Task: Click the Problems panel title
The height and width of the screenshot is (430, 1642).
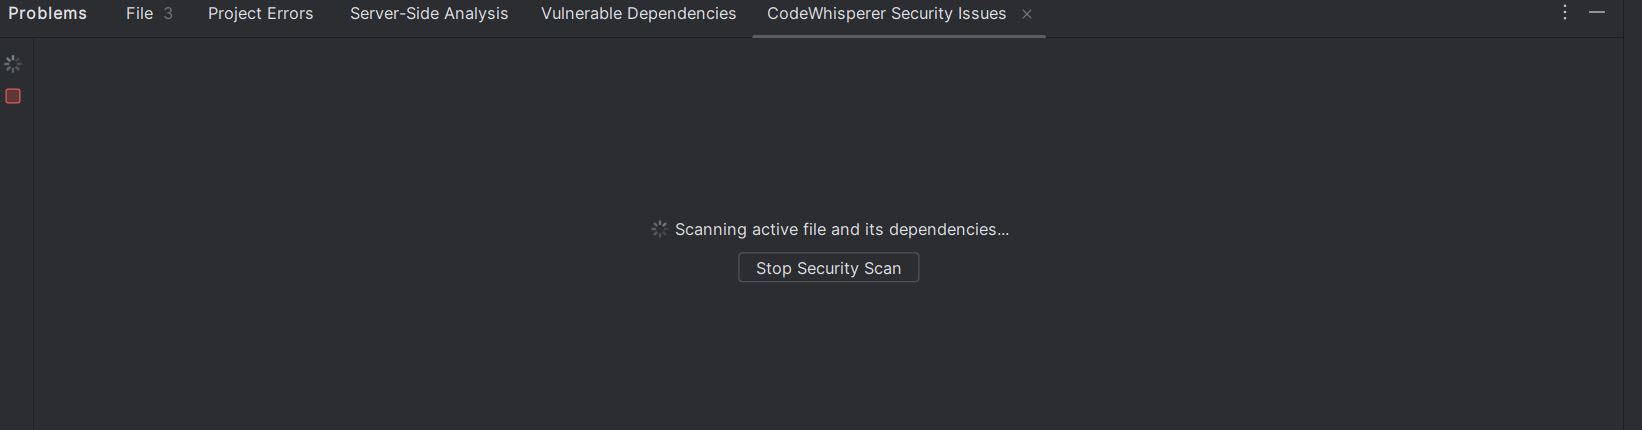Action: click(x=47, y=14)
